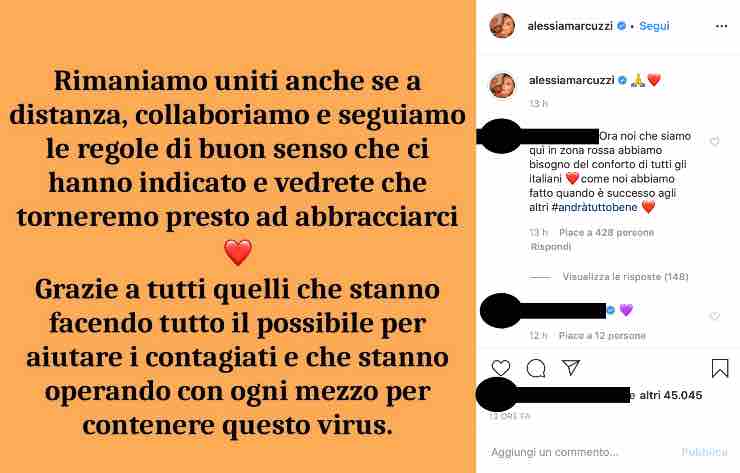
Task: Expand Visualizza le risposte (148)
Action: [625, 277]
